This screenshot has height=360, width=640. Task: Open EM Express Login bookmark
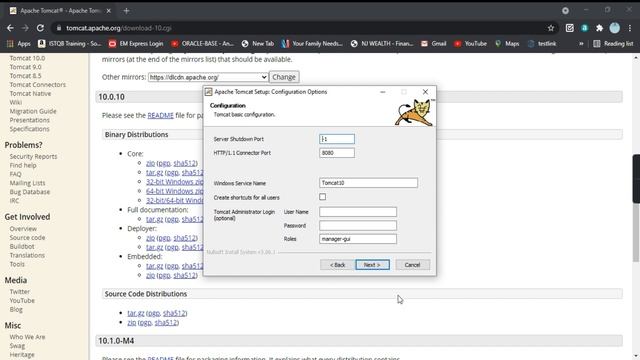click(136, 44)
